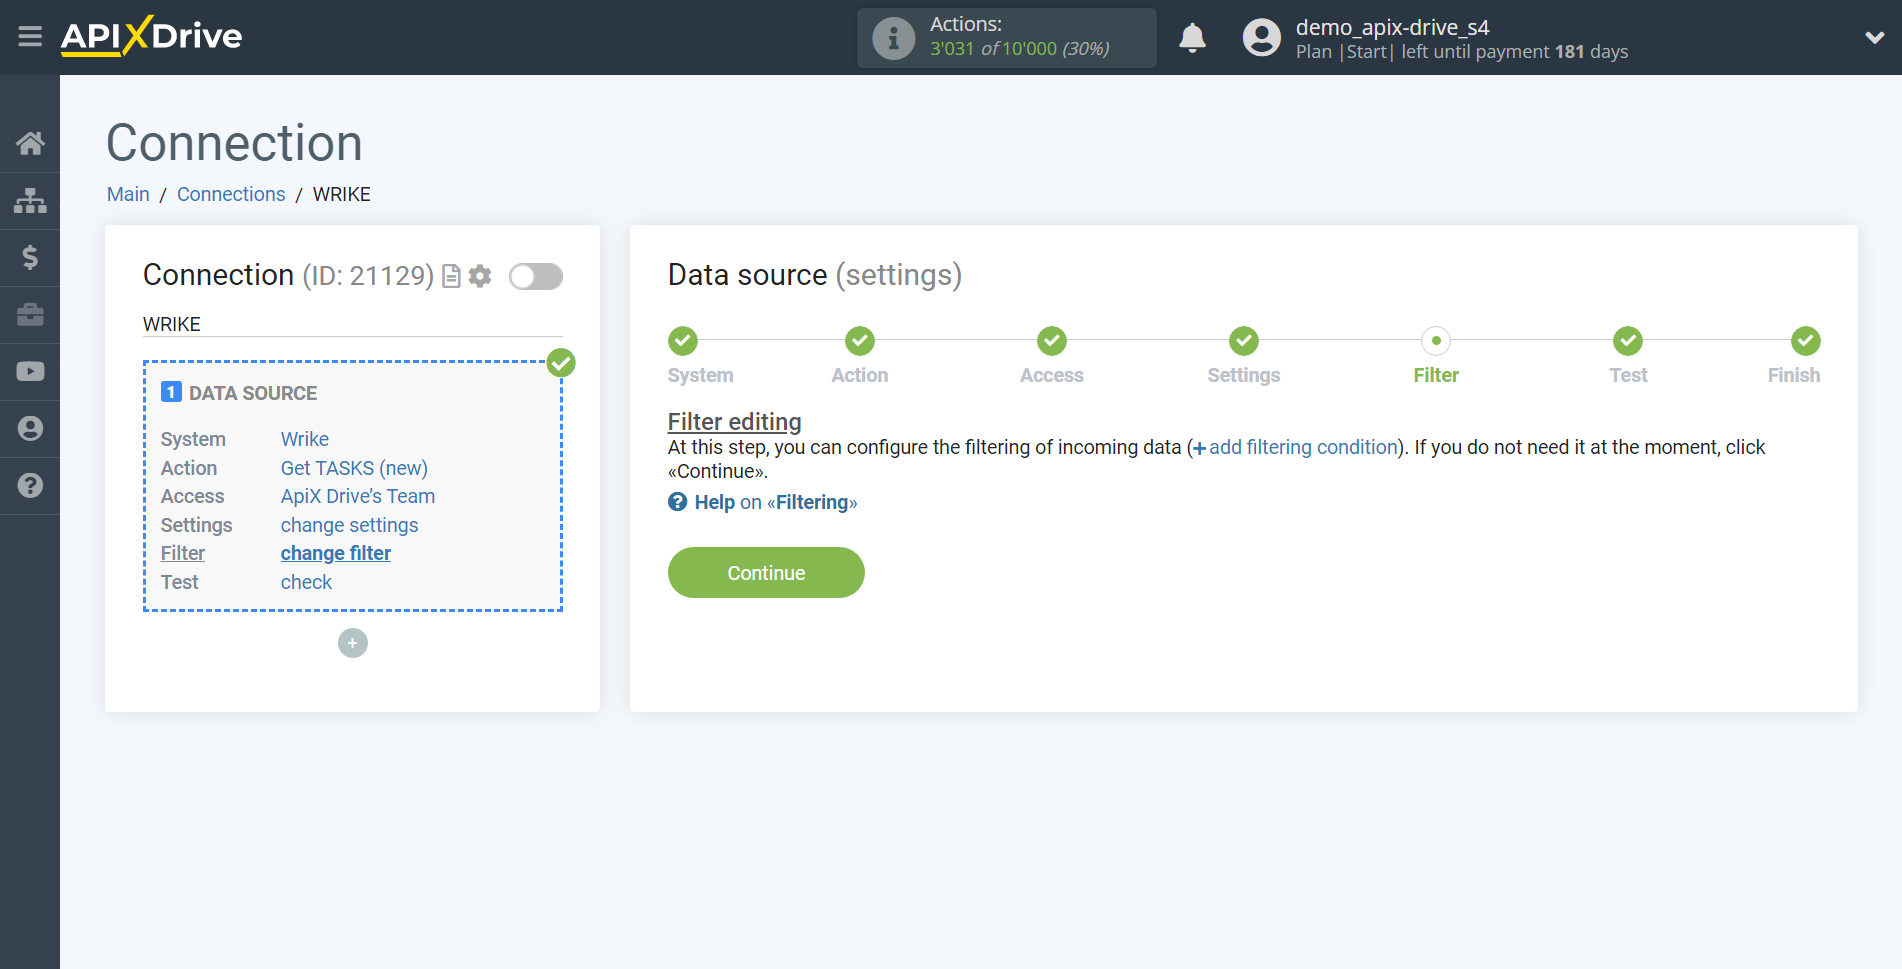The width and height of the screenshot is (1902, 969).
Task: Add a new block with plus icon
Action: [x=353, y=643]
